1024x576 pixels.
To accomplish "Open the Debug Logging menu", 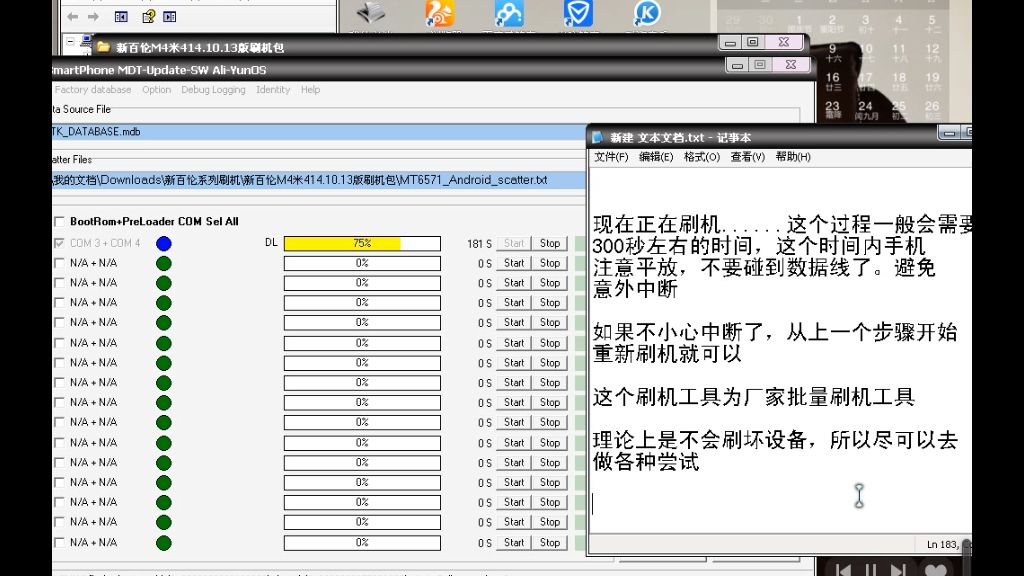I will point(214,89).
